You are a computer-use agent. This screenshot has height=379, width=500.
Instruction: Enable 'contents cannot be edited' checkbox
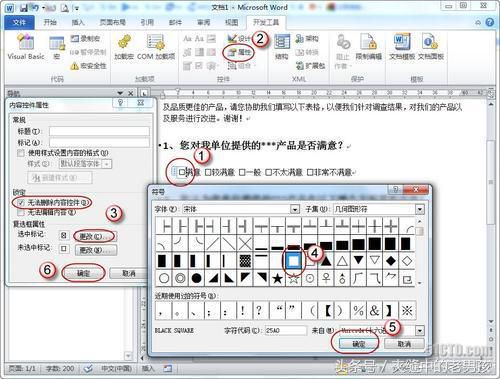(21, 212)
